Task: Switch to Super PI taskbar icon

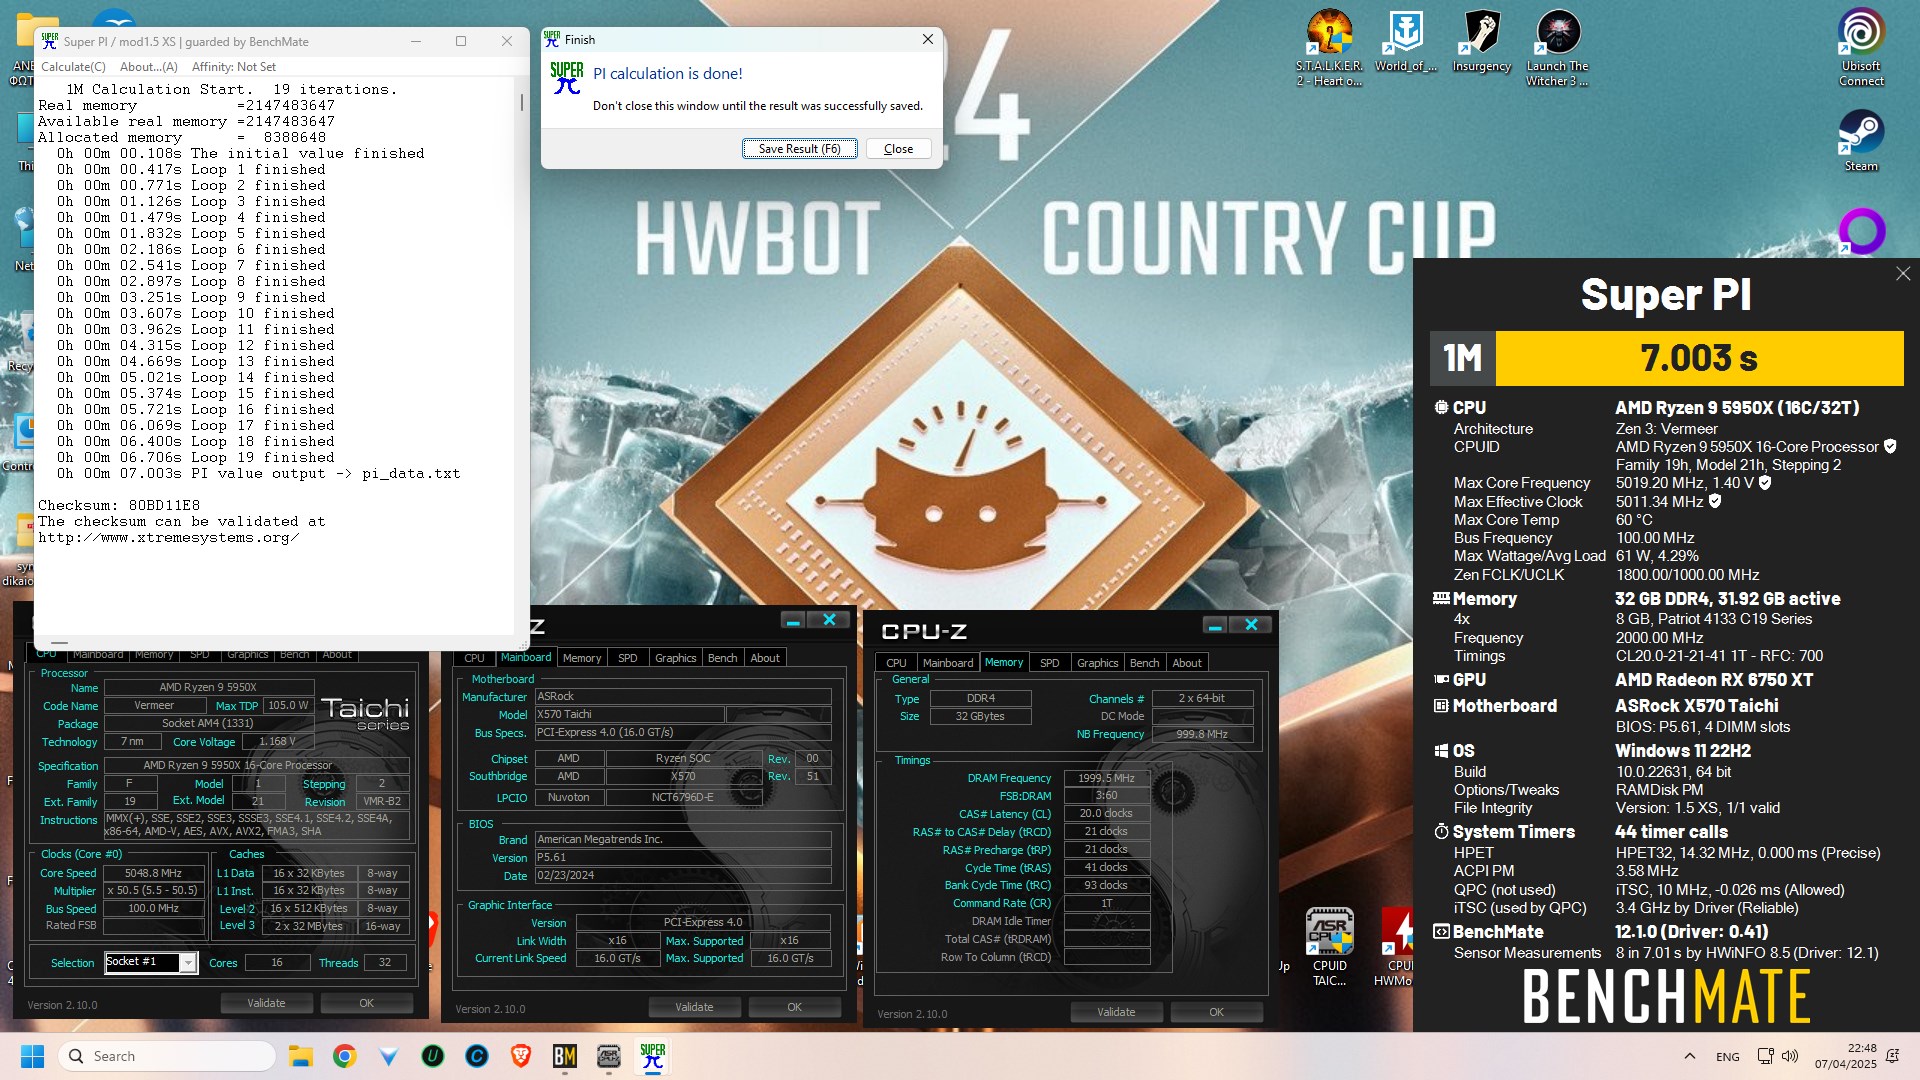Action: pyautogui.click(x=653, y=1056)
